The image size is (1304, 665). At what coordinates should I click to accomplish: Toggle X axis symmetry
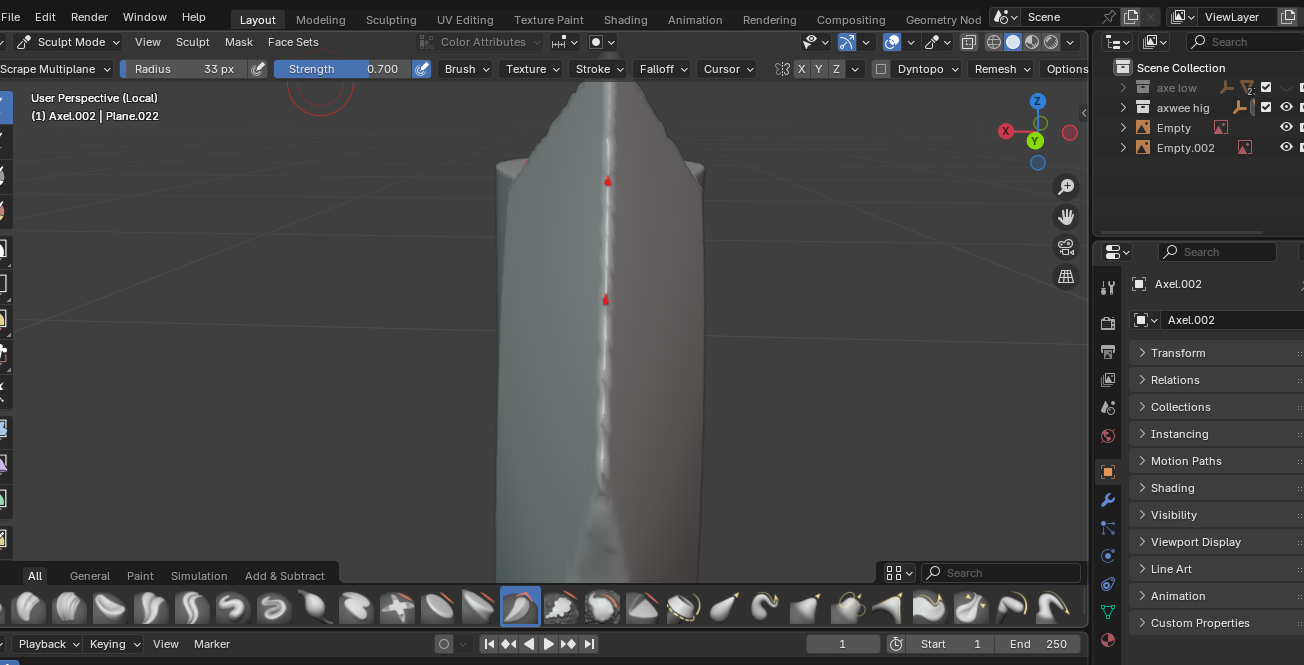tap(802, 69)
